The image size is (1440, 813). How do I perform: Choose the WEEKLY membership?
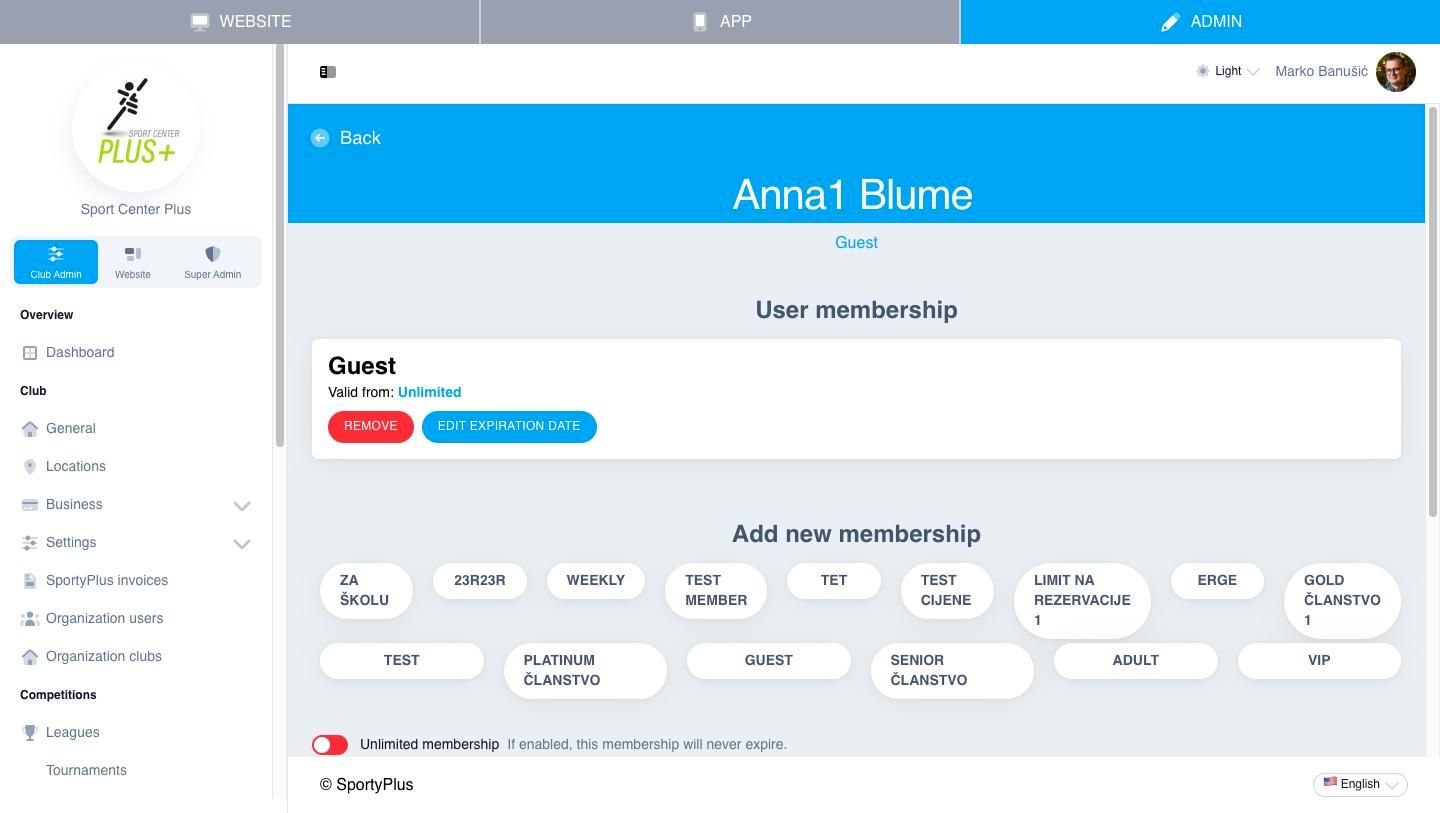point(596,581)
